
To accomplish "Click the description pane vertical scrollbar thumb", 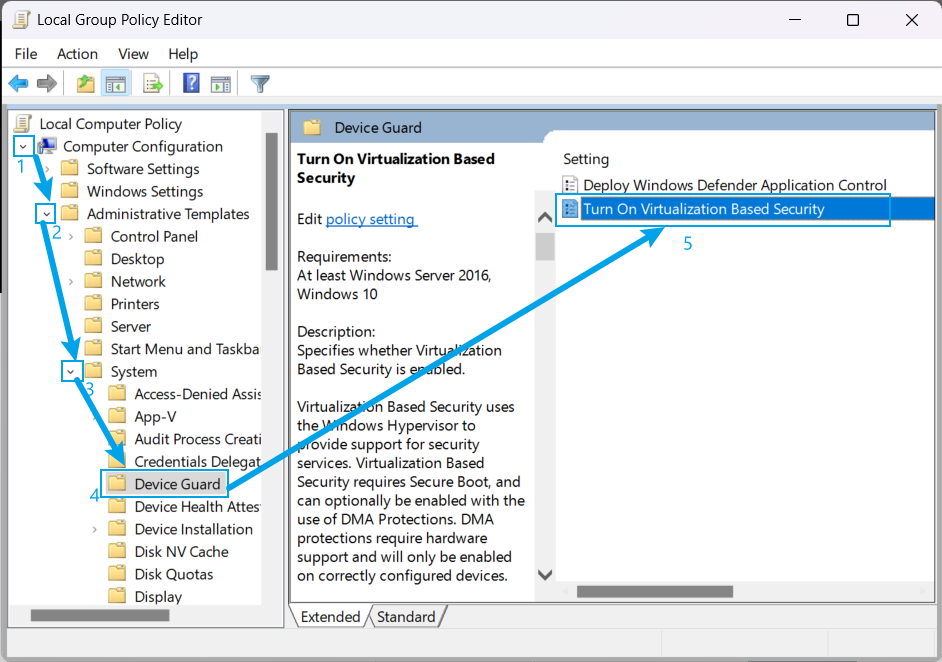I will coord(545,246).
